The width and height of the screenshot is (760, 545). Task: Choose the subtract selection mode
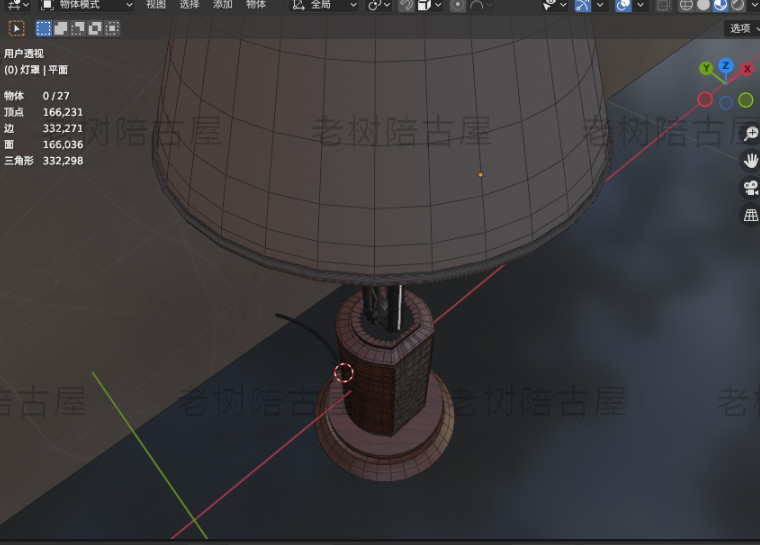pos(78,29)
